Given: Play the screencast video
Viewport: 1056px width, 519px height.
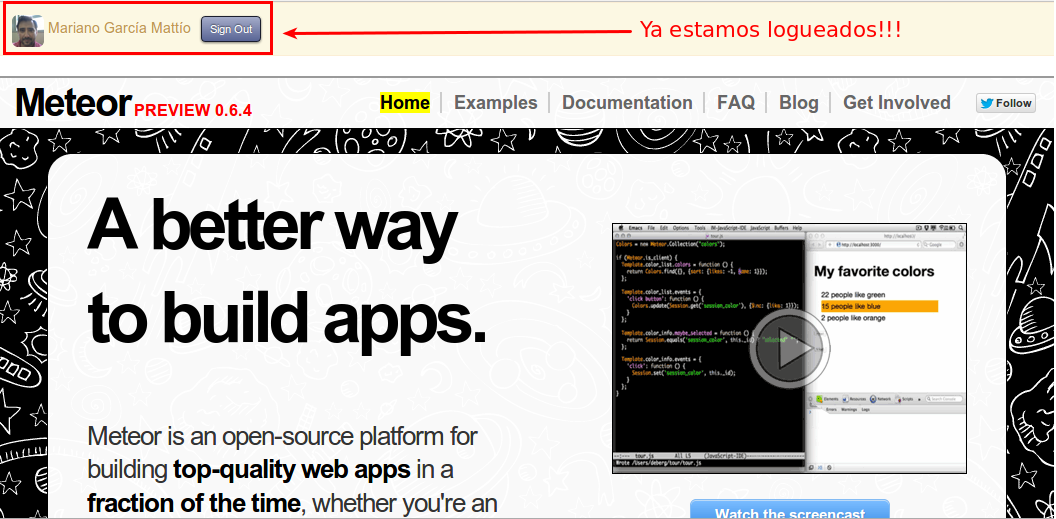Looking at the screenshot, I should [789, 349].
